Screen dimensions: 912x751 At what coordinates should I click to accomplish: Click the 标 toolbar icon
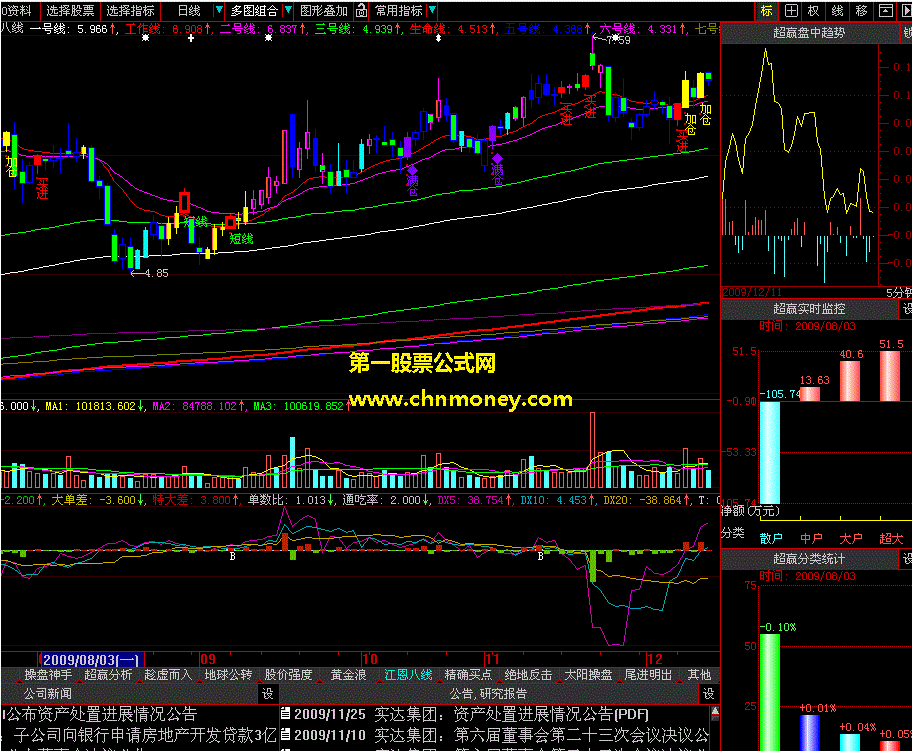point(767,10)
